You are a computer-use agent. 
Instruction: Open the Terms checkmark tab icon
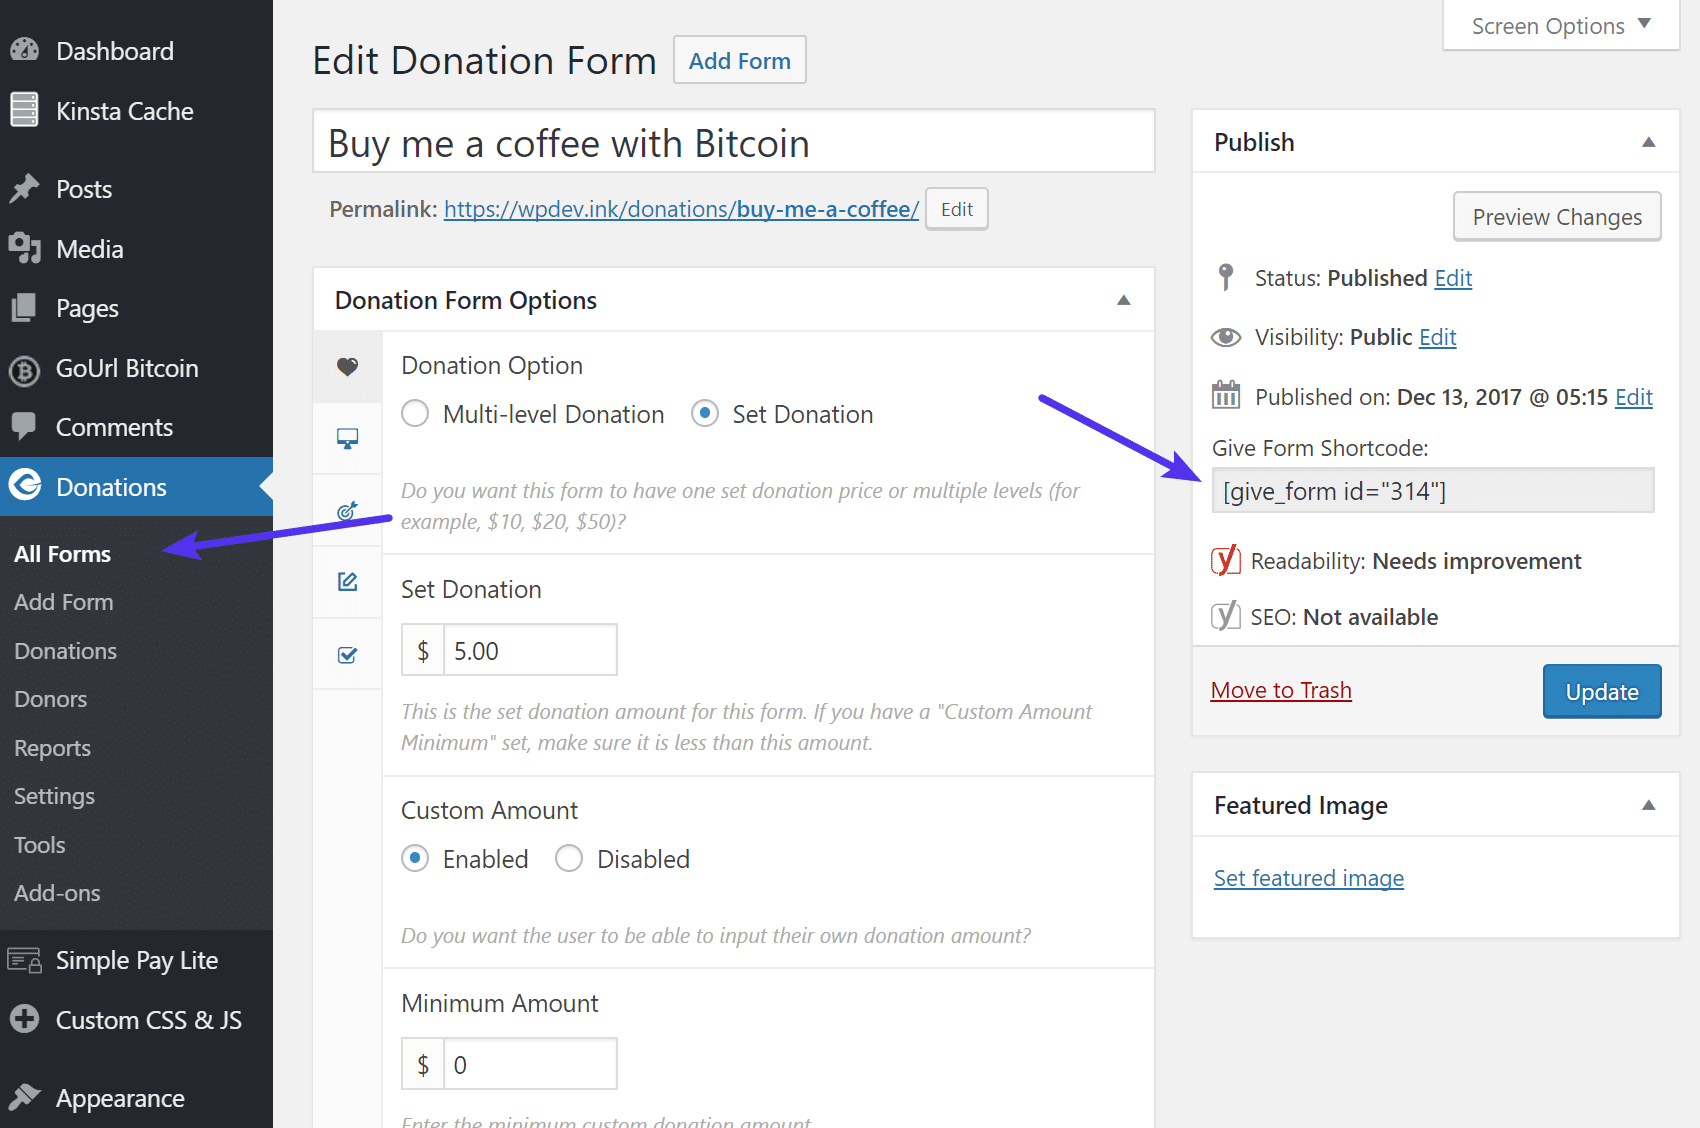pos(347,655)
